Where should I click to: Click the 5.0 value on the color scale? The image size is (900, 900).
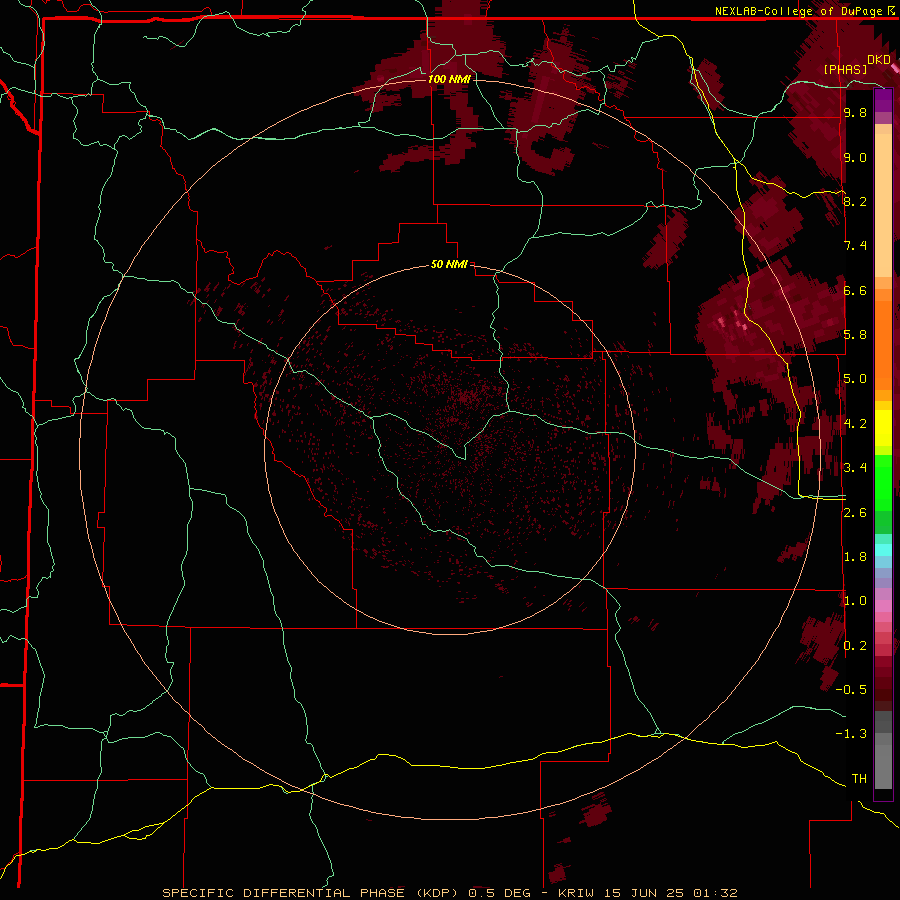tap(855, 379)
